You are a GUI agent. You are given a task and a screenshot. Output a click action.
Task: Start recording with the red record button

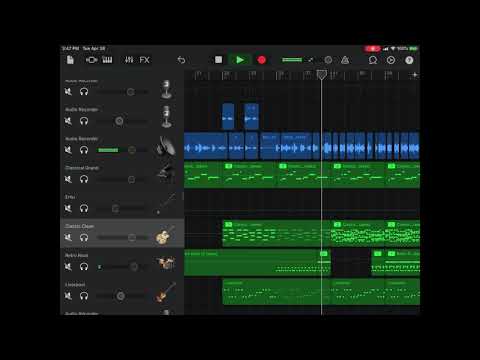tap(262, 60)
